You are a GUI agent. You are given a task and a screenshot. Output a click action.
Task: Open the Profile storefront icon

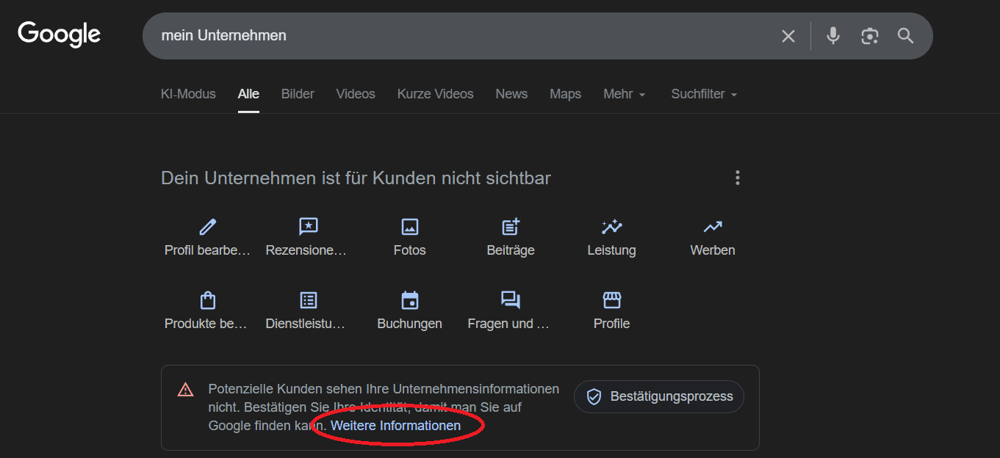(x=612, y=300)
